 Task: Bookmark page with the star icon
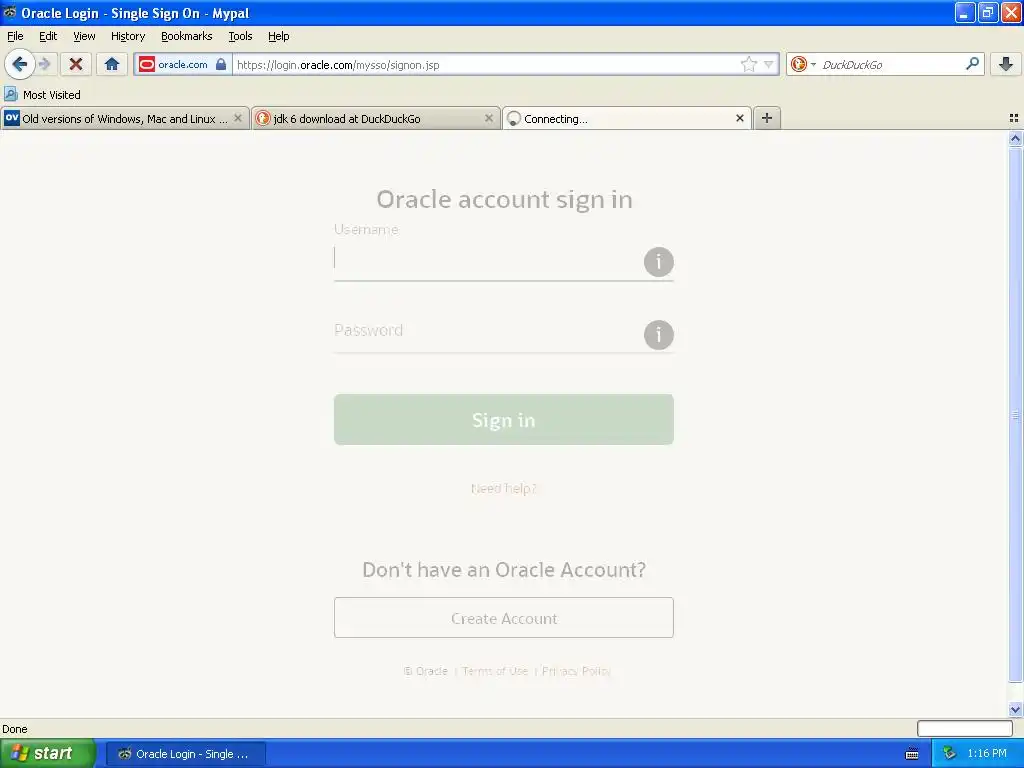pos(748,64)
